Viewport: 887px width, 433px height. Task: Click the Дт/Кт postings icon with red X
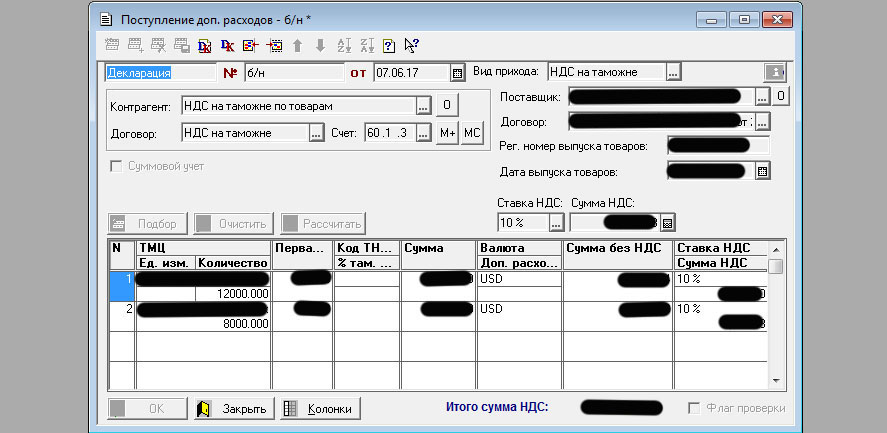click(204, 45)
